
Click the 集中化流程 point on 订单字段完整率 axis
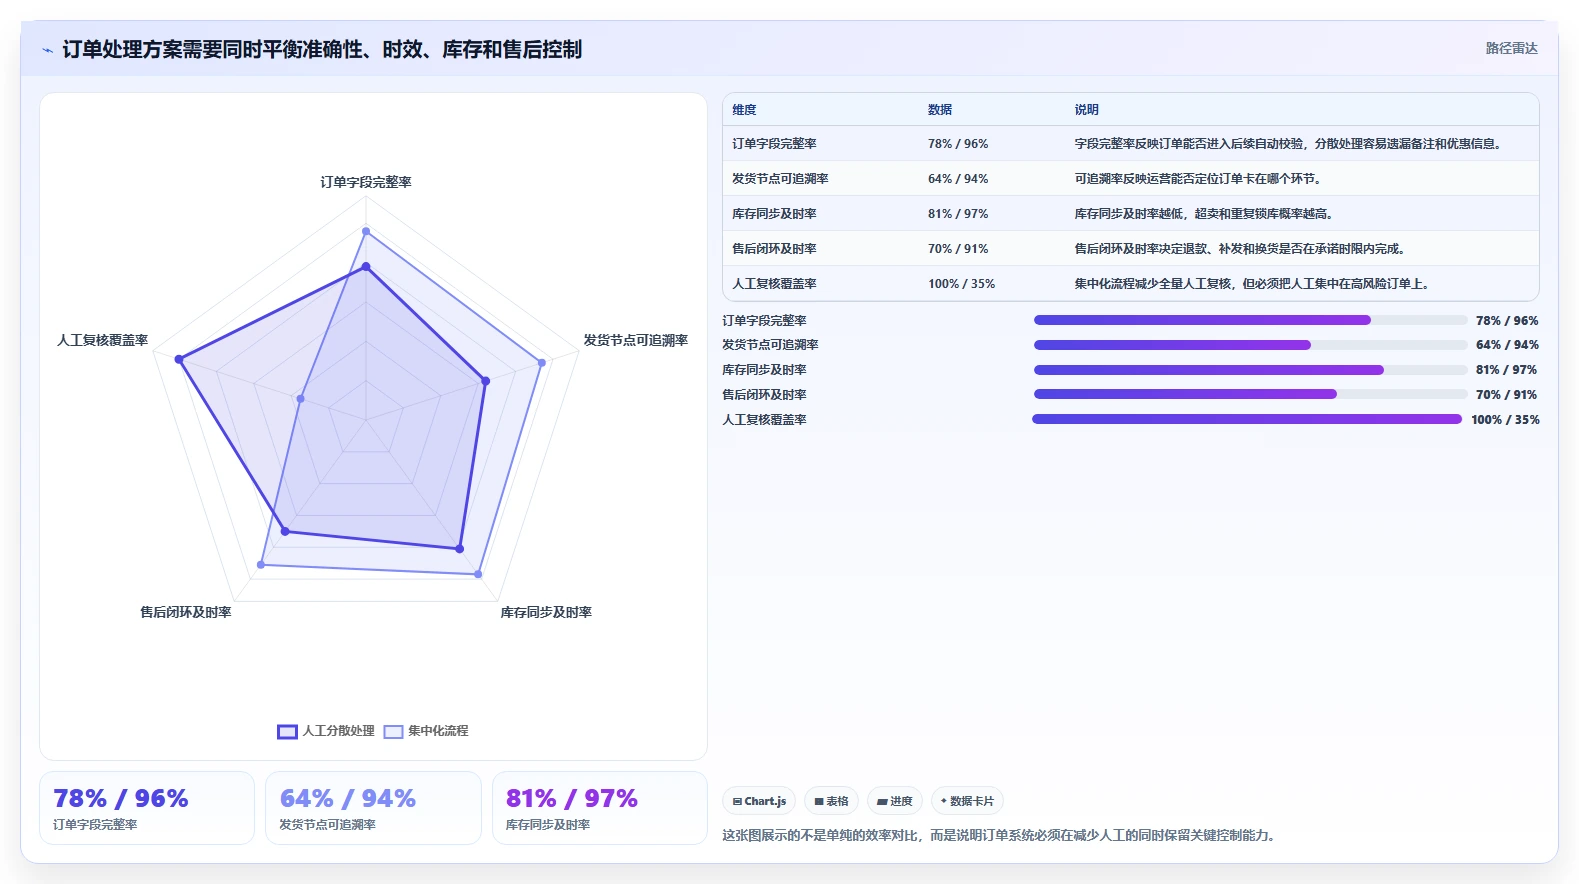coord(366,231)
